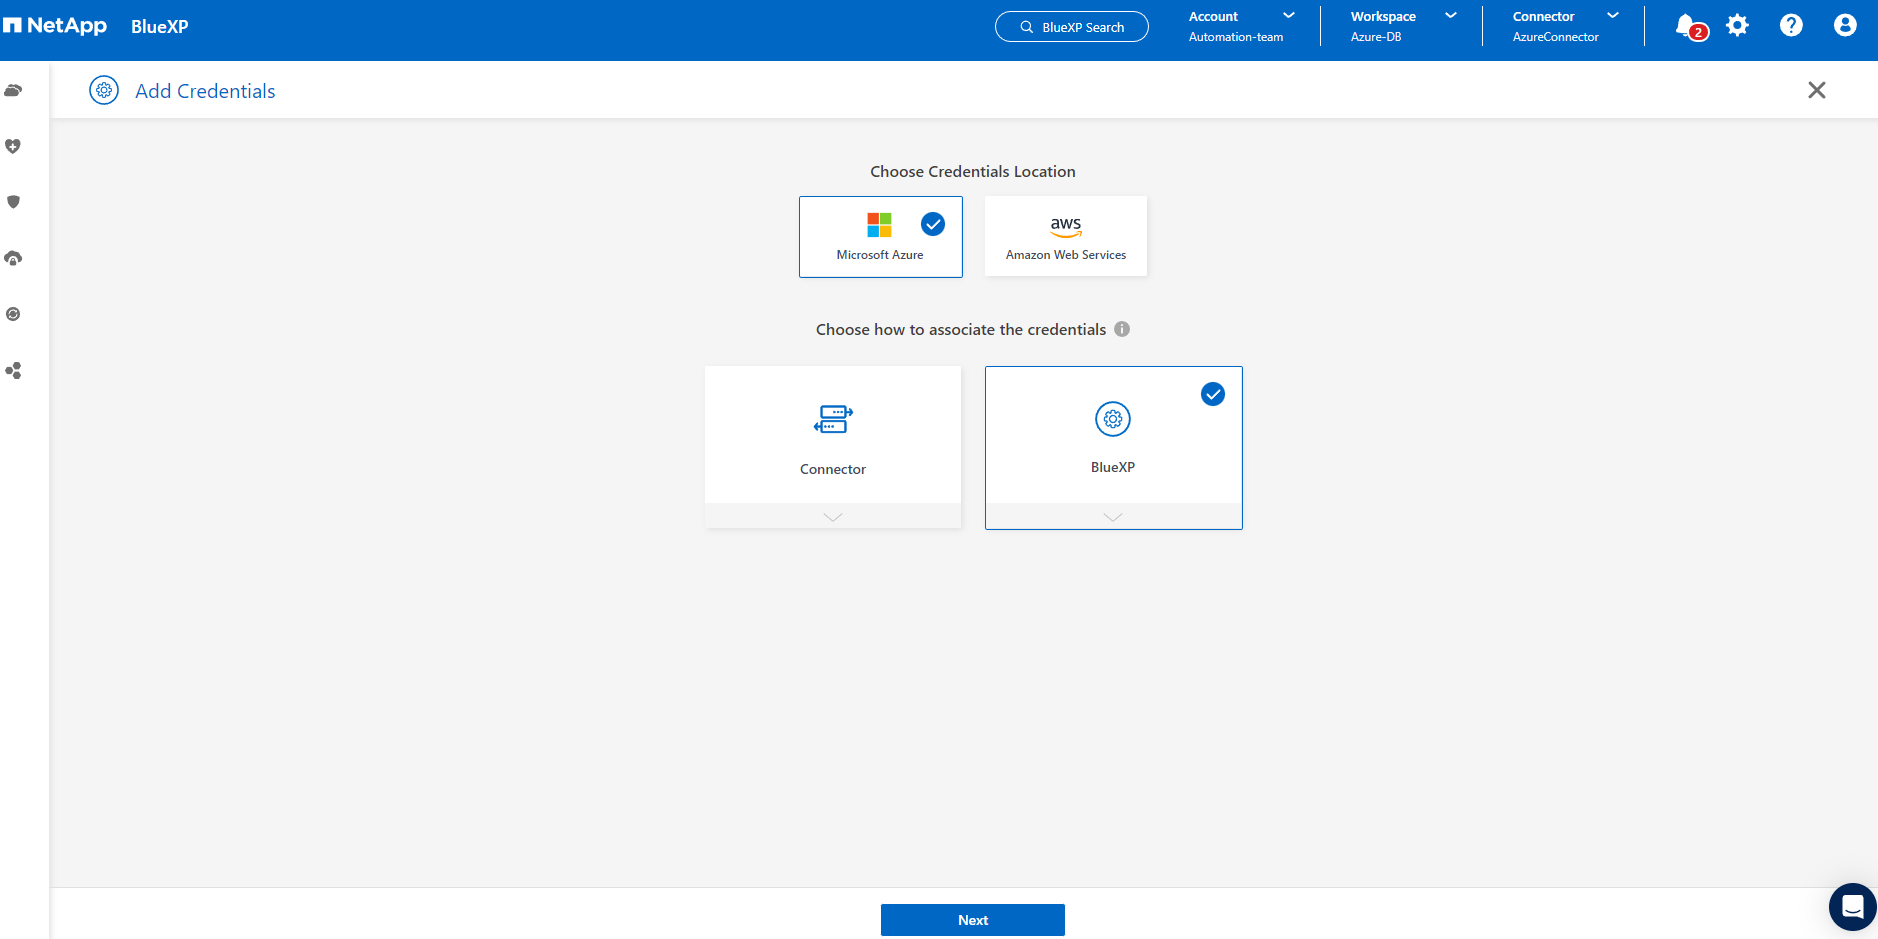Open the Extensions connected-dots sidebar icon
Screen dimensions: 1878x939
point(13,370)
